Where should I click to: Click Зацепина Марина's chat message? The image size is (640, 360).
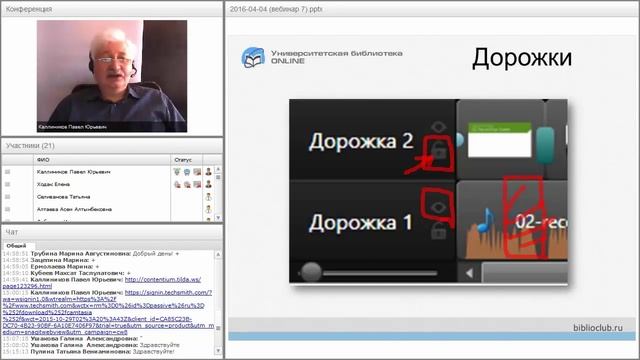coord(49,260)
